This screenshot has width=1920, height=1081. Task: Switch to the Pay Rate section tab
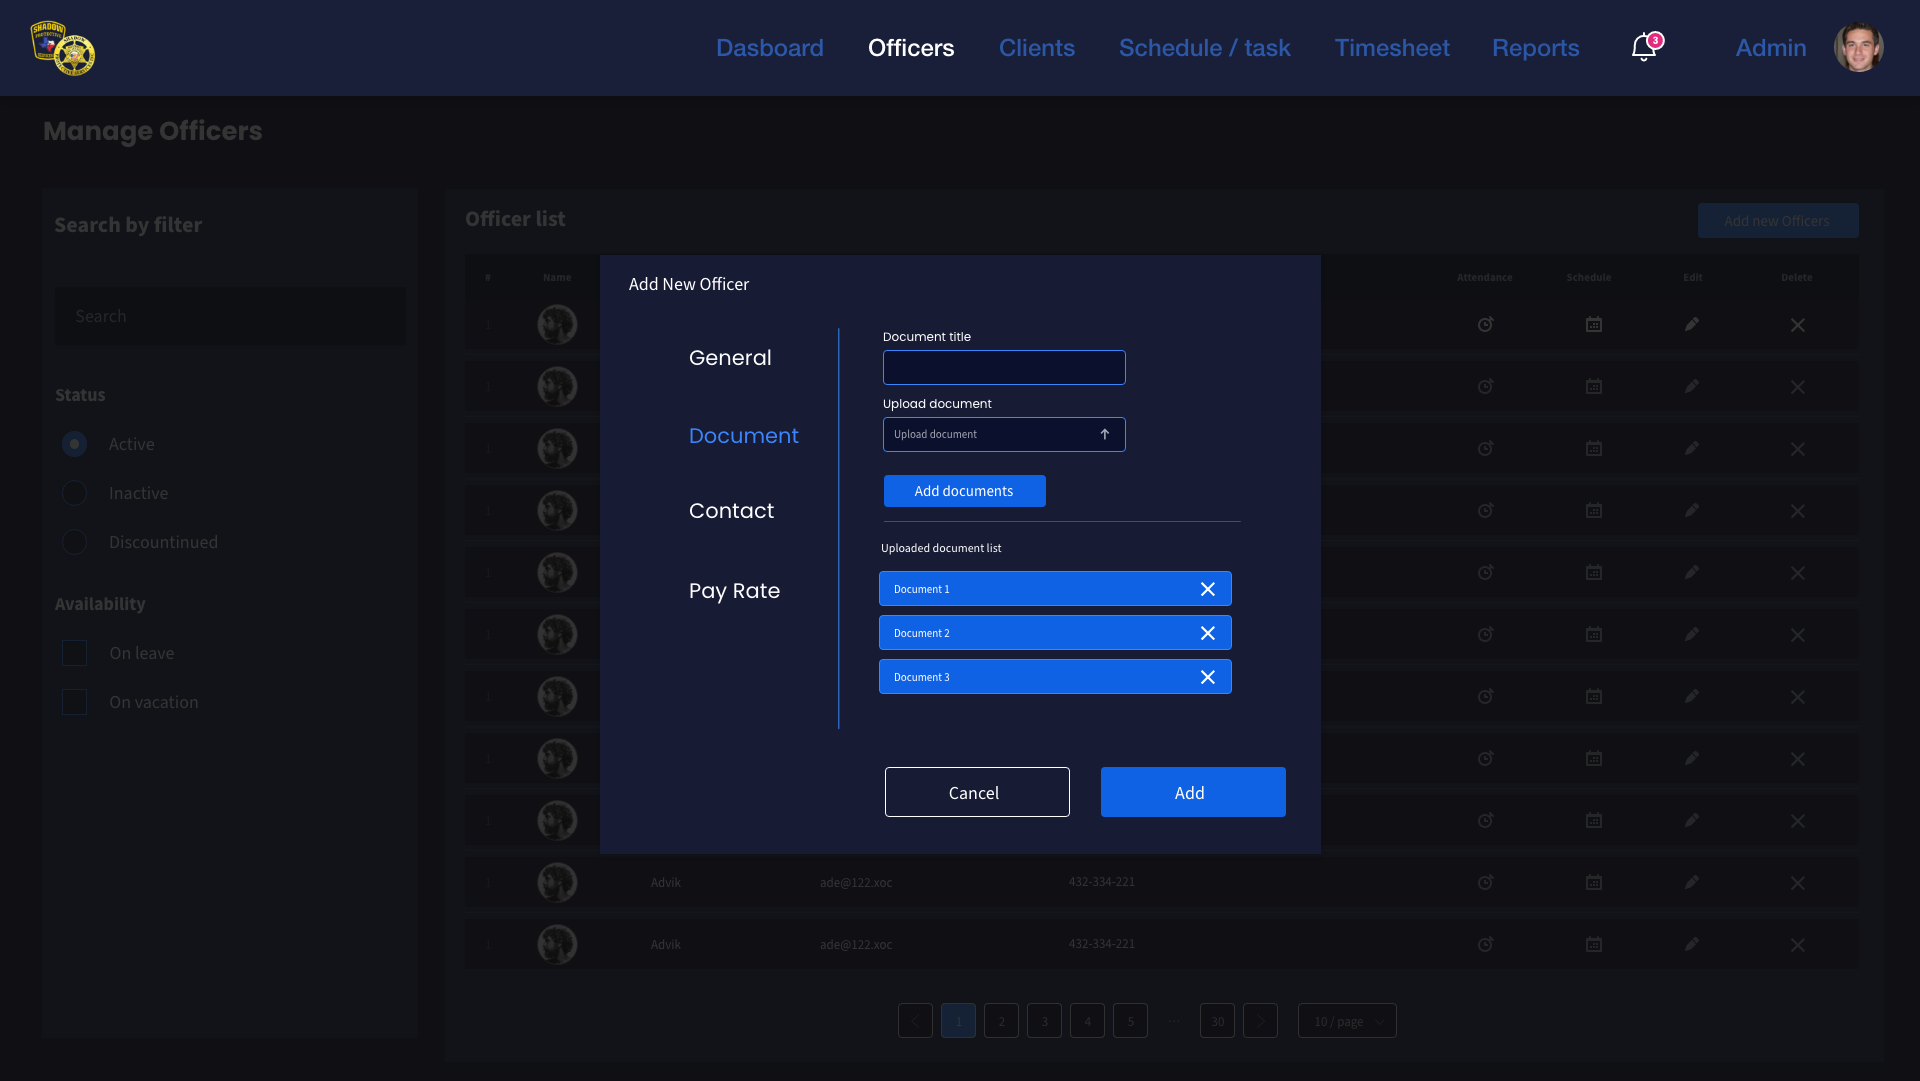tap(734, 591)
